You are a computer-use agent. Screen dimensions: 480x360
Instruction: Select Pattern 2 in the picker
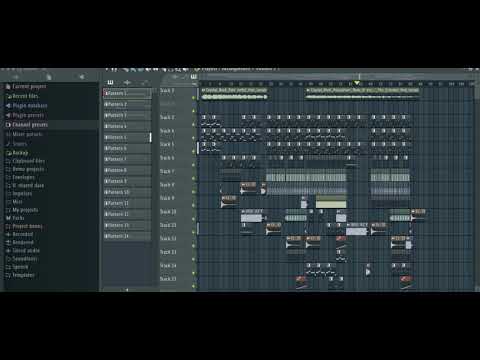127,104
